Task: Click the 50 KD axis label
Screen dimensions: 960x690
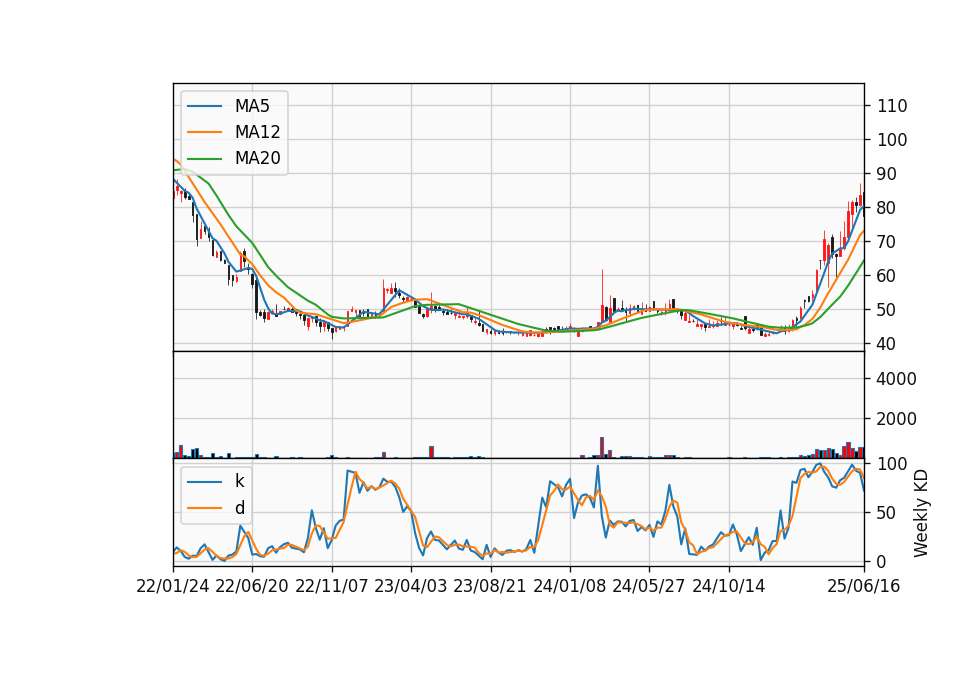Action: 887,513
